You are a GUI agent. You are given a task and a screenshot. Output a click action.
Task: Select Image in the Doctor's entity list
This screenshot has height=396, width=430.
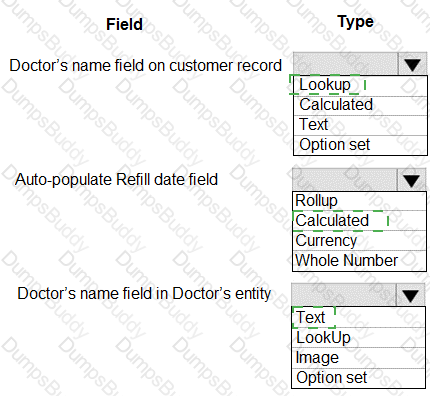[359, 358]
